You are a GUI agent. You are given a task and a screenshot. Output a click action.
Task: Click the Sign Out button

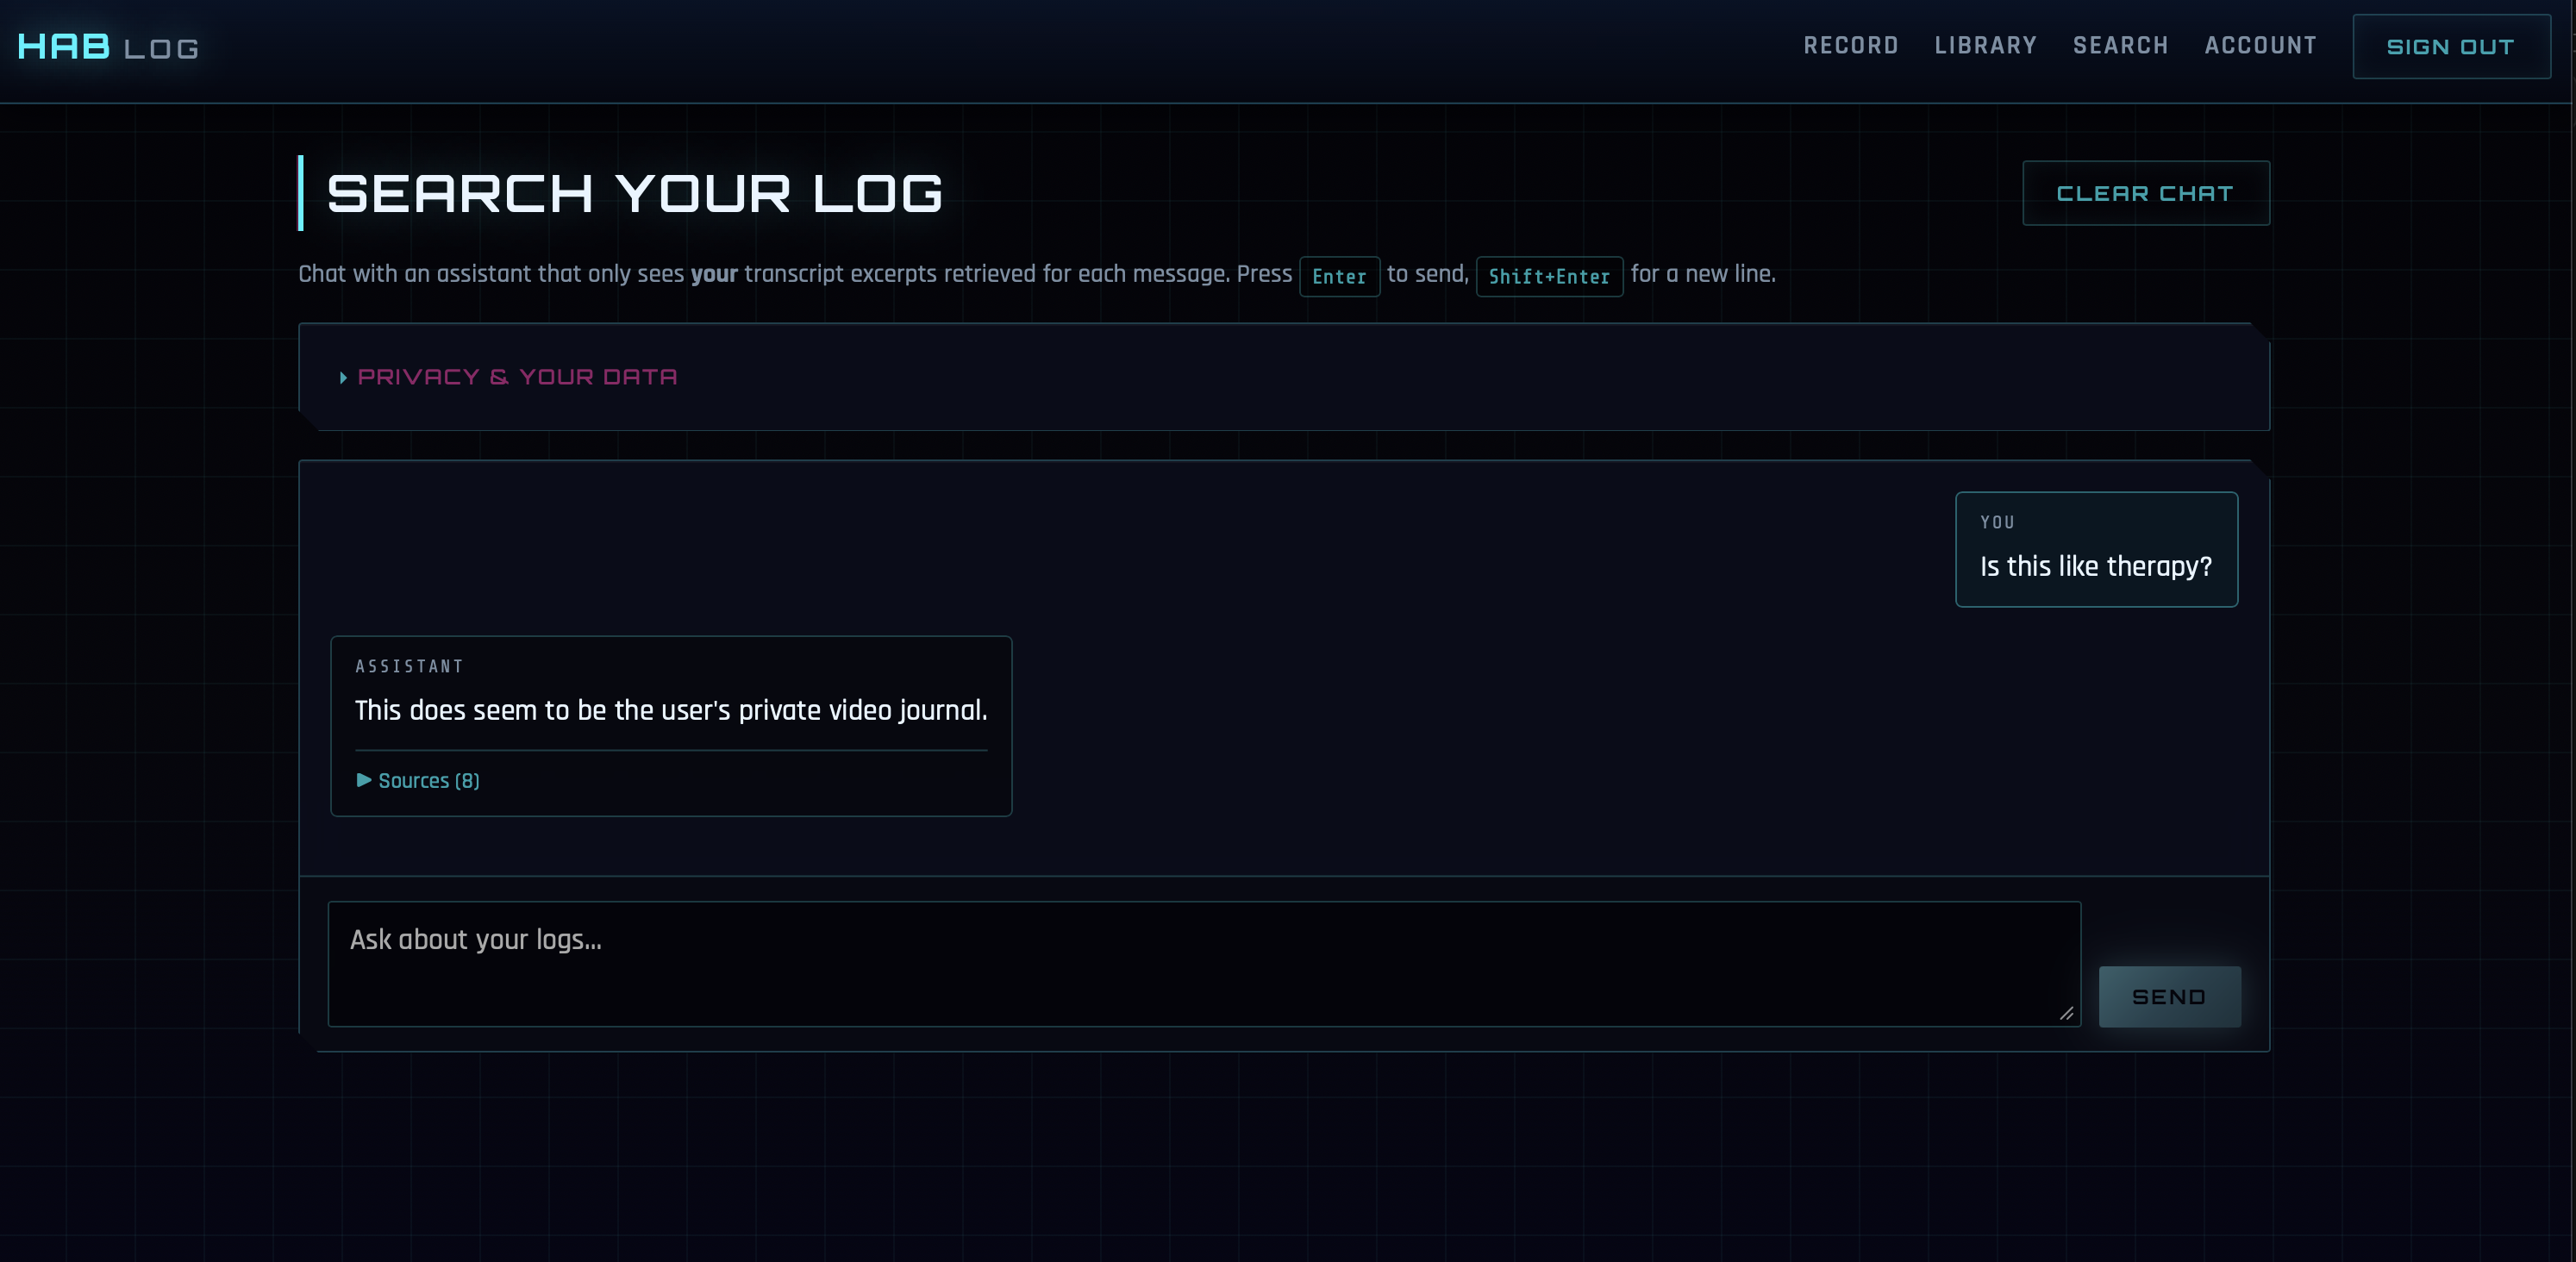tap(2451, 45)
